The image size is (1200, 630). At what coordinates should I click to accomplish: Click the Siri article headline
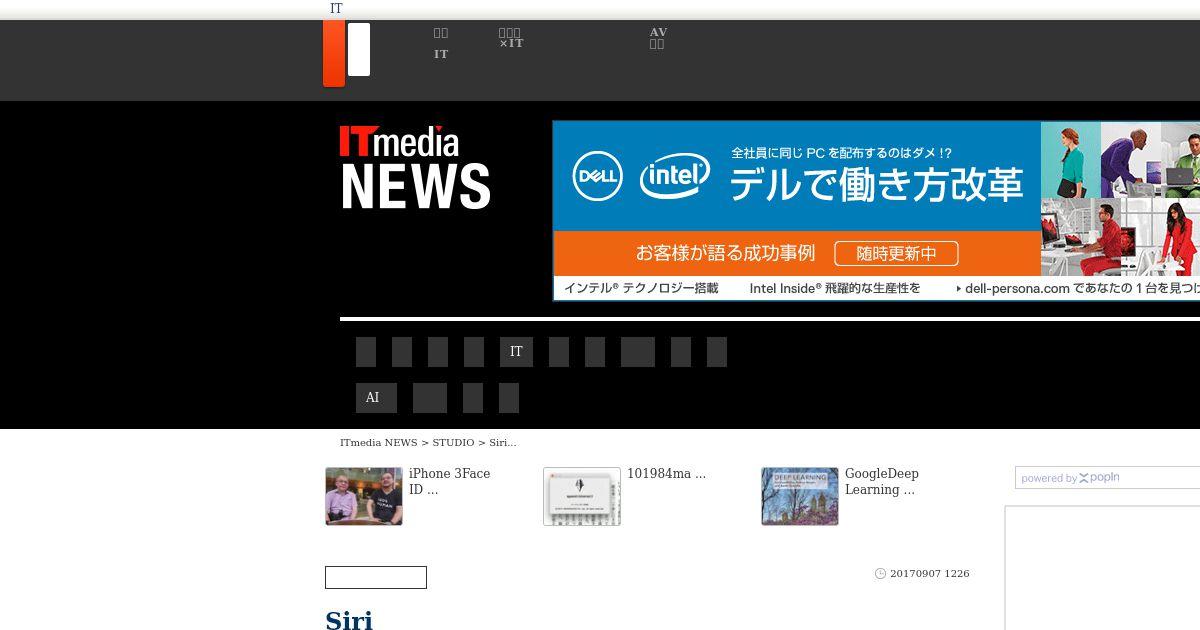pyautogui.click(x=349, y=620)
